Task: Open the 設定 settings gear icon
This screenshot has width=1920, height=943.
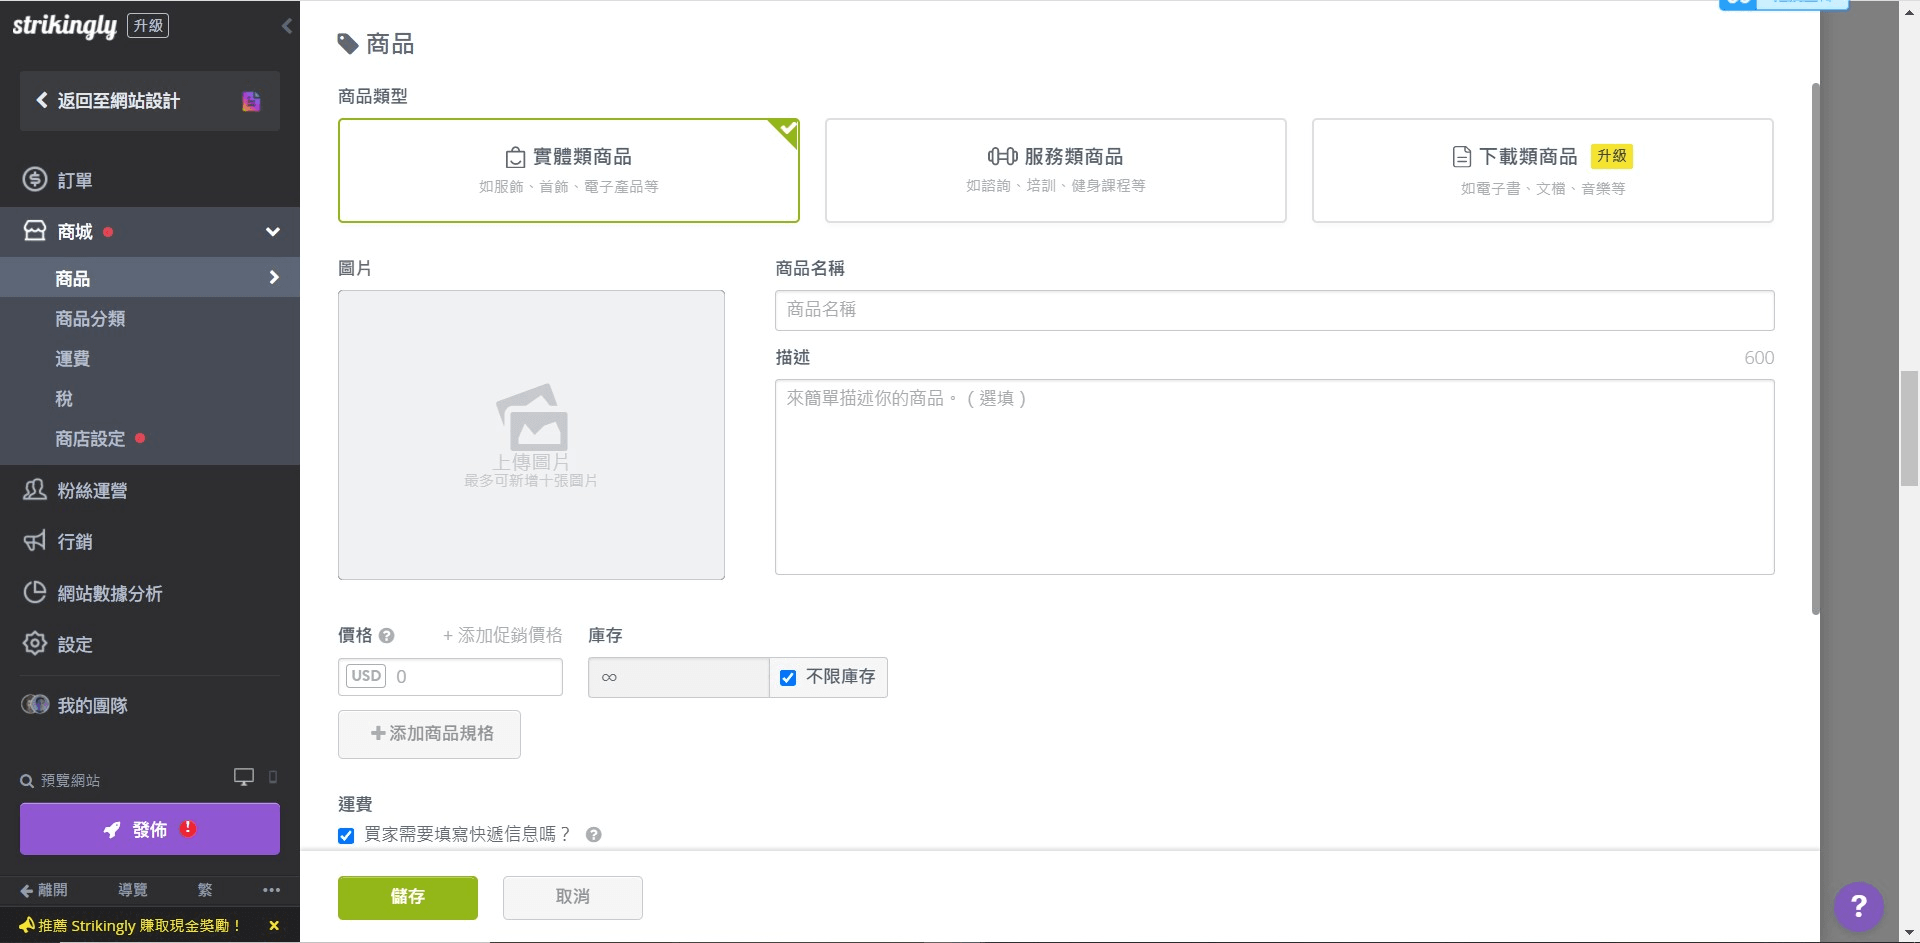Action: click(34, 644)
